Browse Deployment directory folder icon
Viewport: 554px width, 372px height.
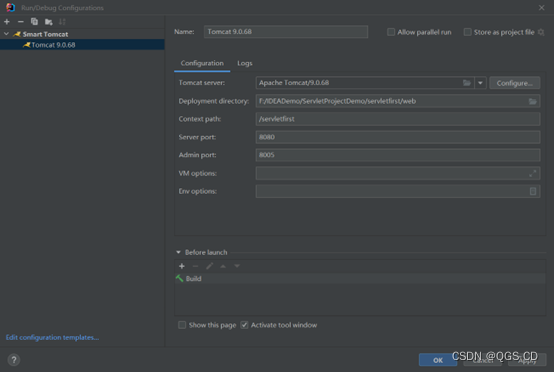pos(532,101)
